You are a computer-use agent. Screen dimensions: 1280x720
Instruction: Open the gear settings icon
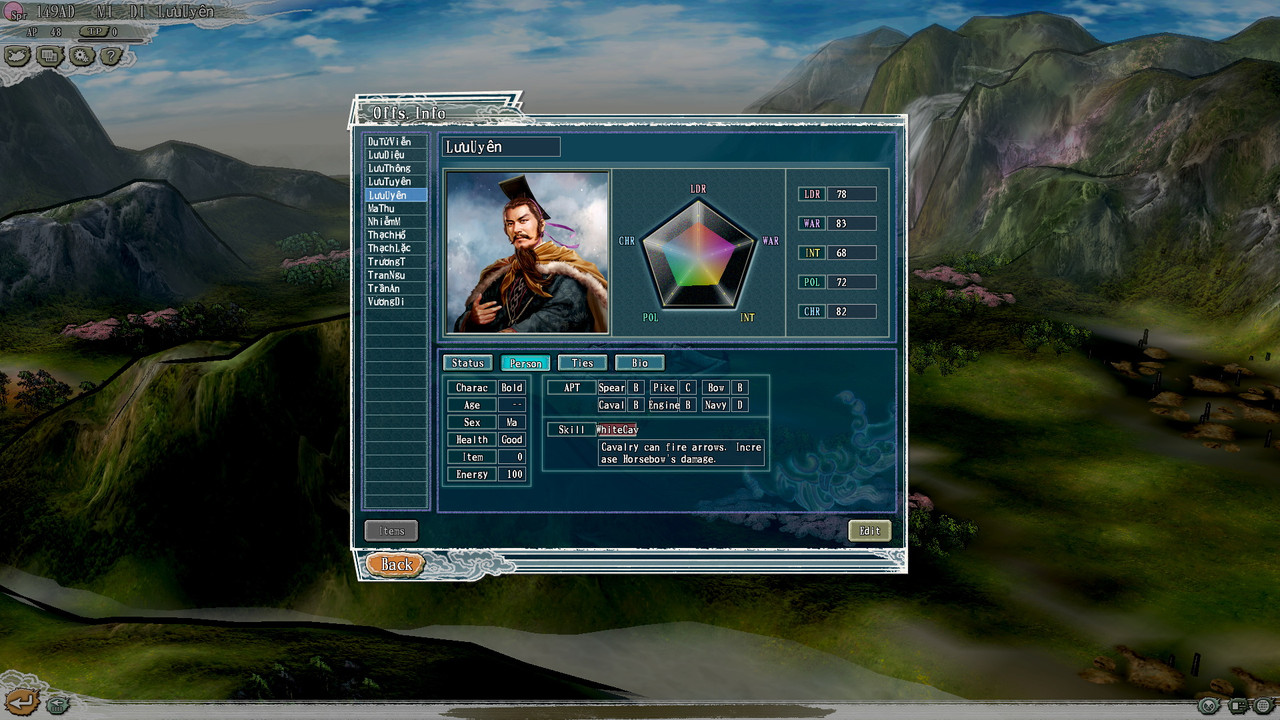81,56
